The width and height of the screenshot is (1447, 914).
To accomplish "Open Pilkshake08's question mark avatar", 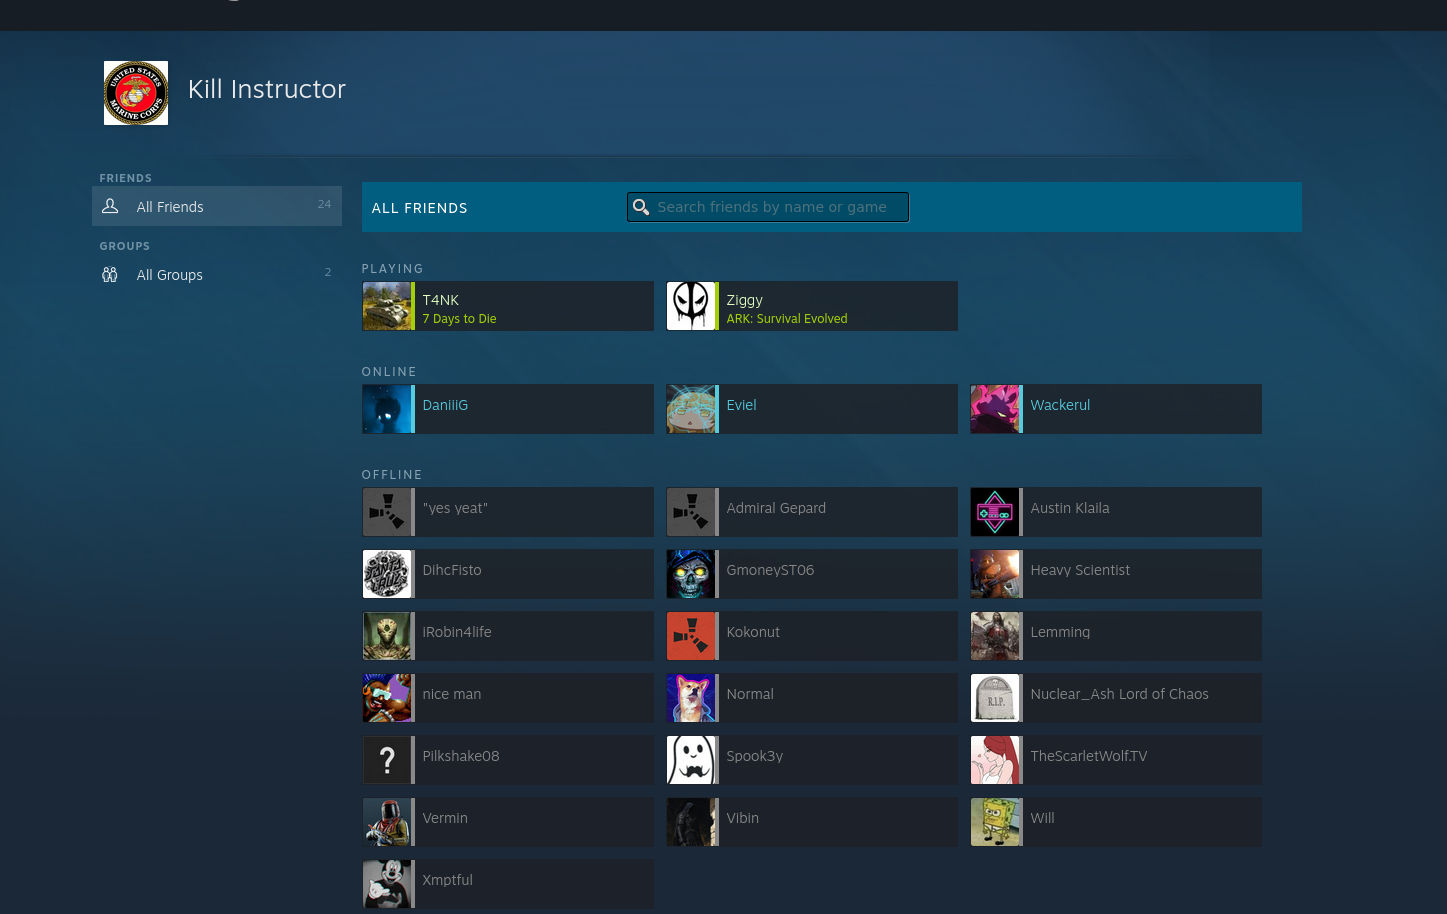I will pyautogui.click(x=387, y=760).
